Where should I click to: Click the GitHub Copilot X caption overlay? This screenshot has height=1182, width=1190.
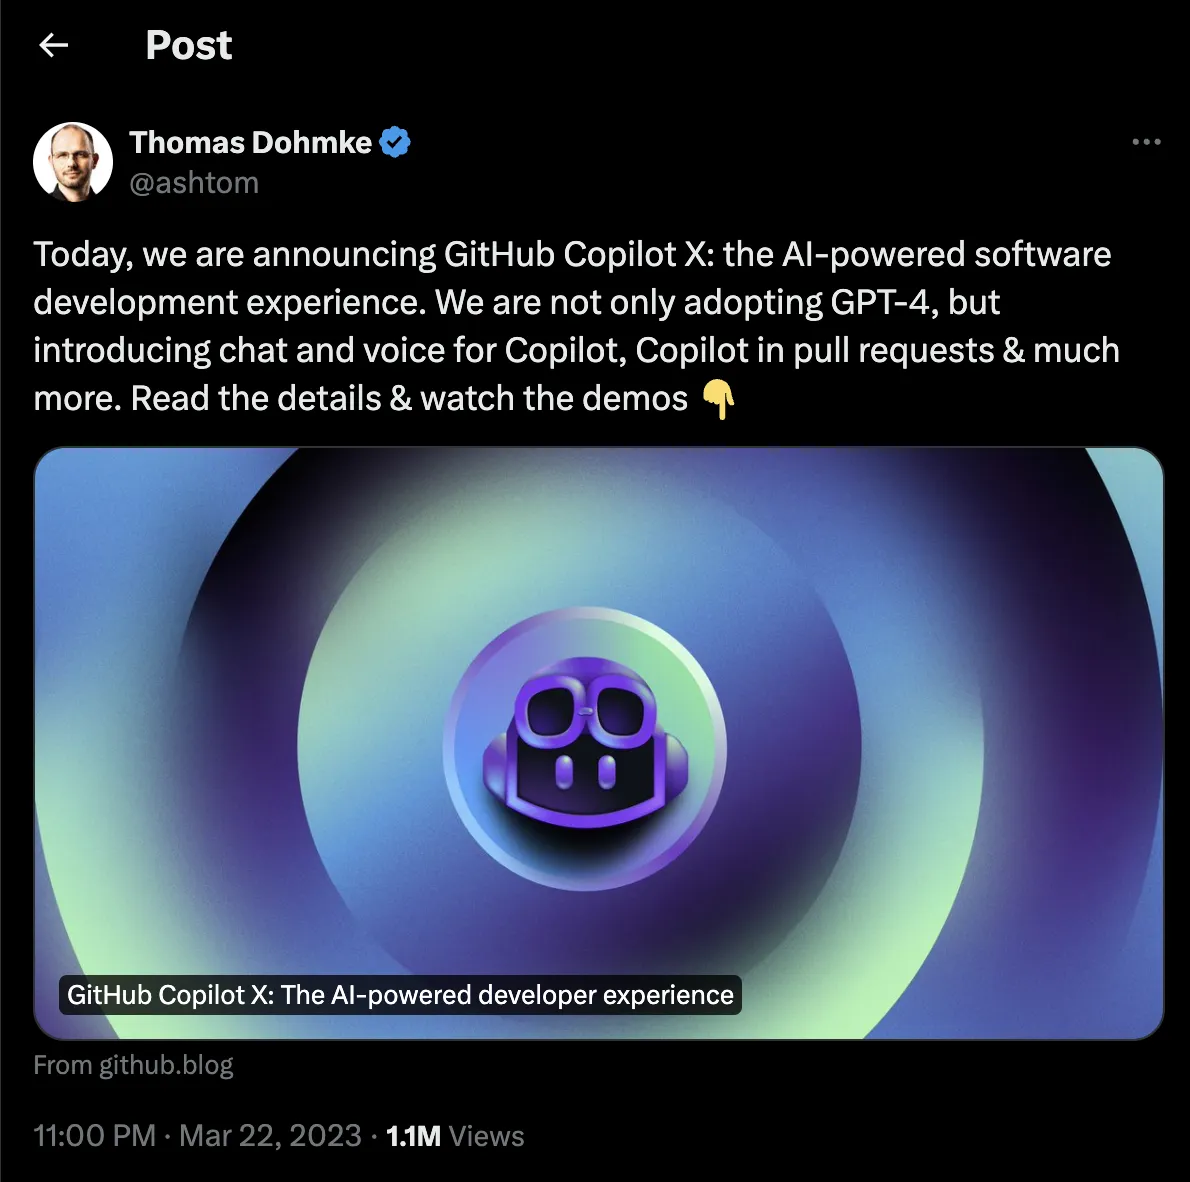click(x=399, y=995)
